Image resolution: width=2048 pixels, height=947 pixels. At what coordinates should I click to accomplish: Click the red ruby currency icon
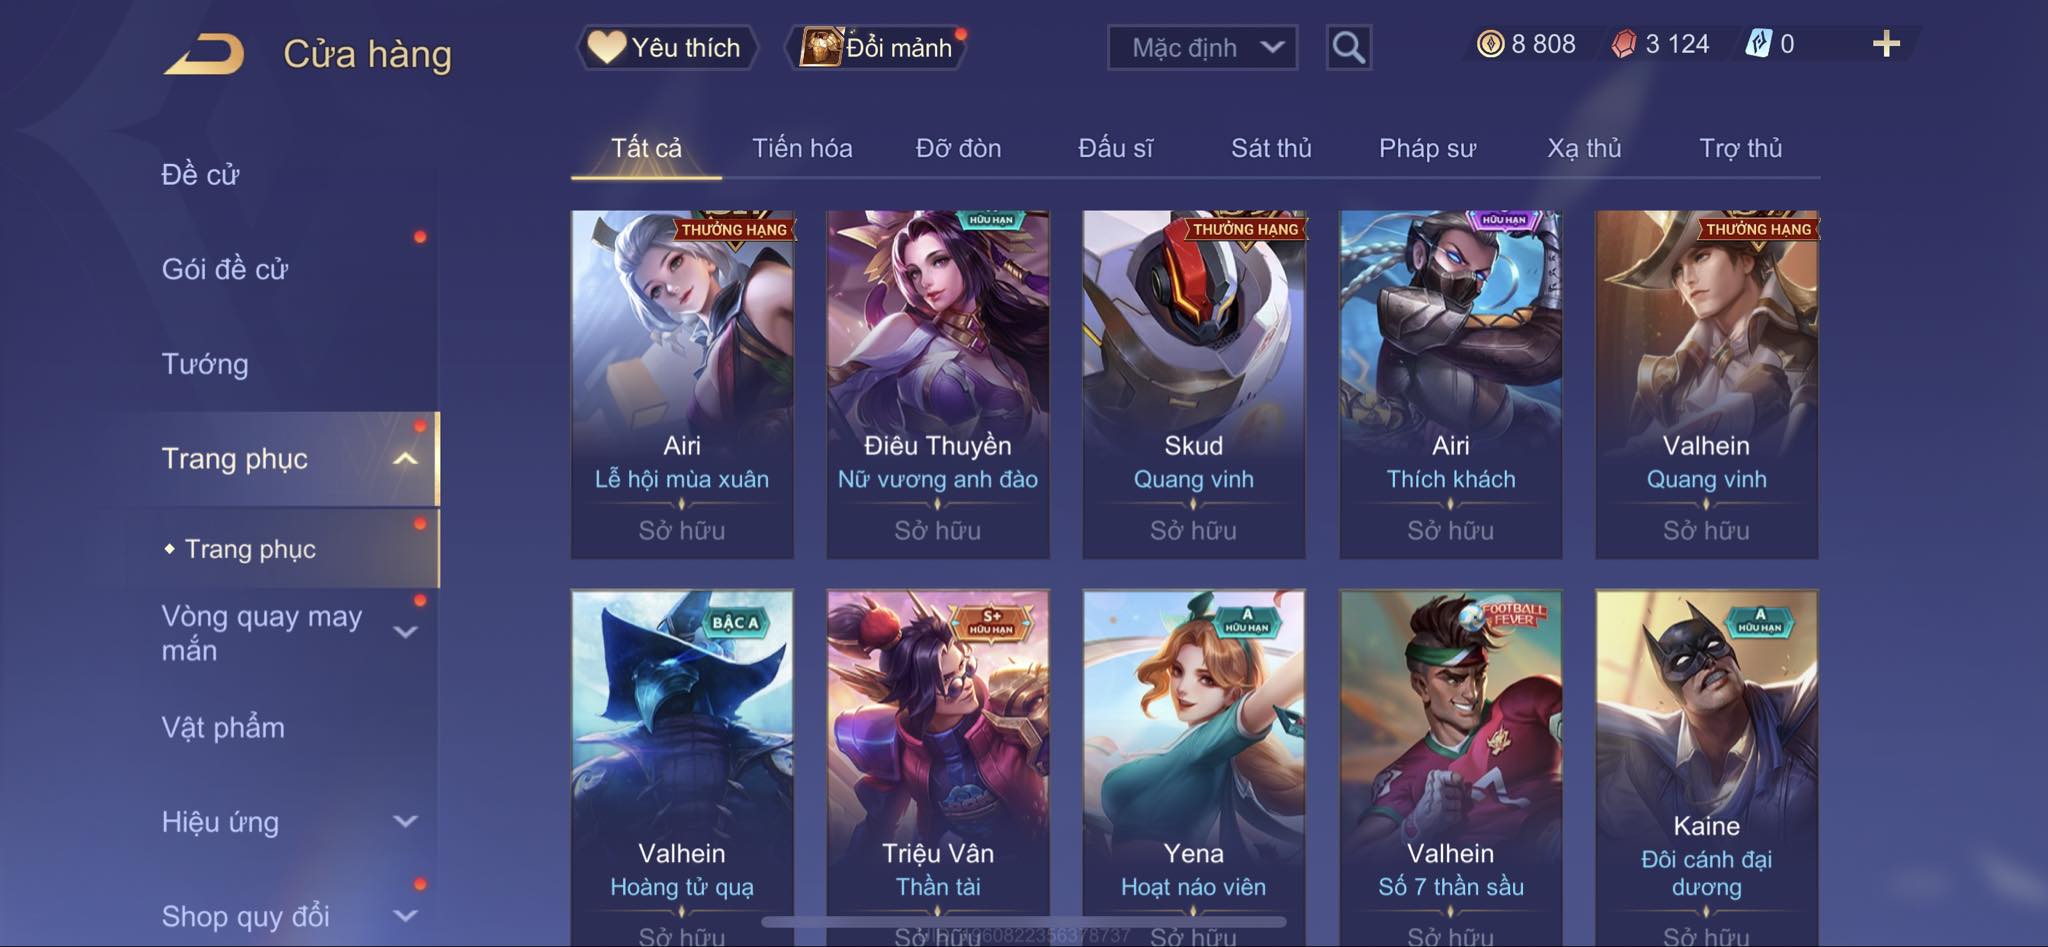1624,44
